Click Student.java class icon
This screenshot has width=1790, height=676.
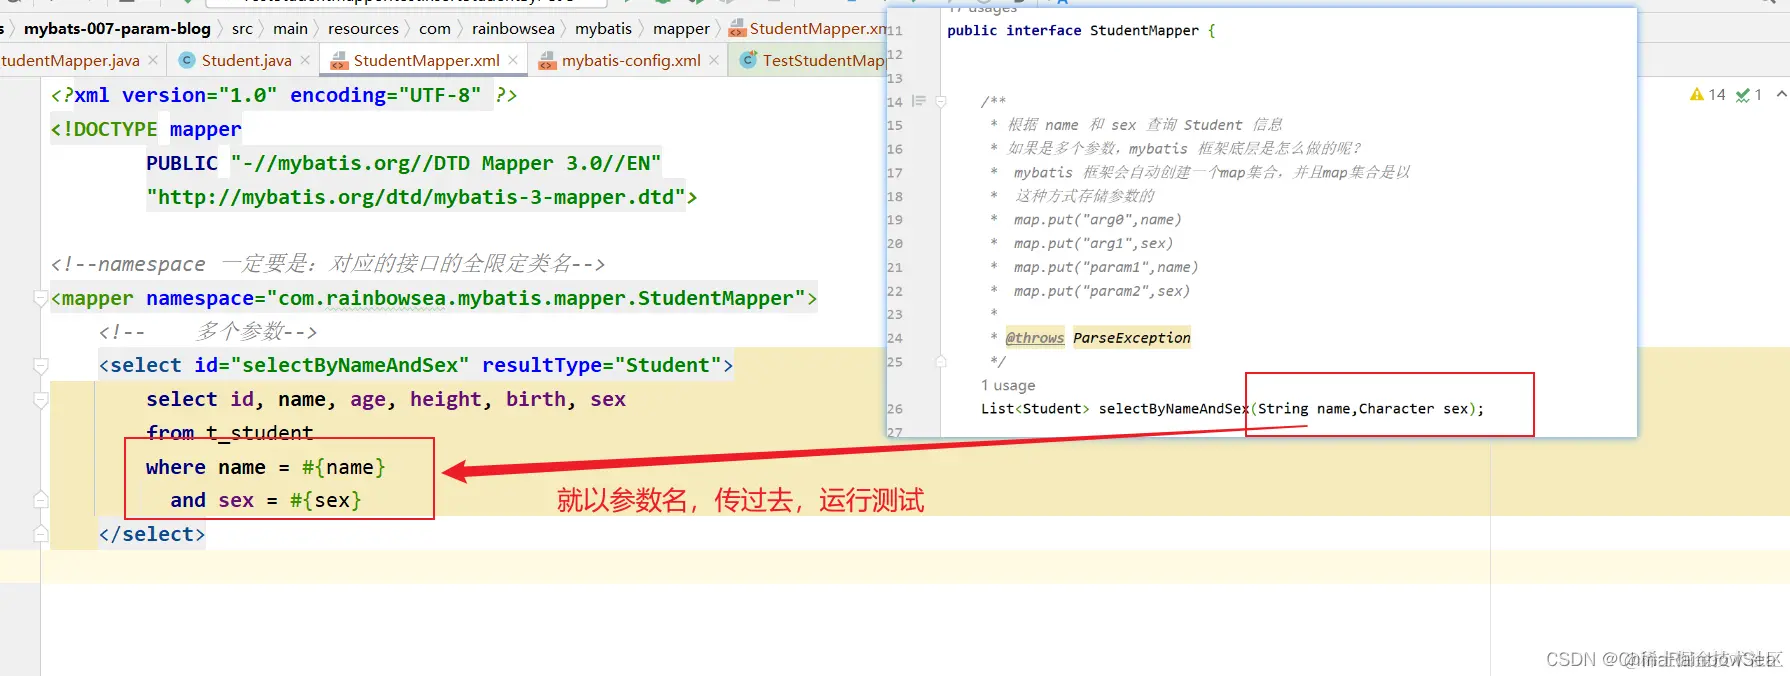[186, 60]
